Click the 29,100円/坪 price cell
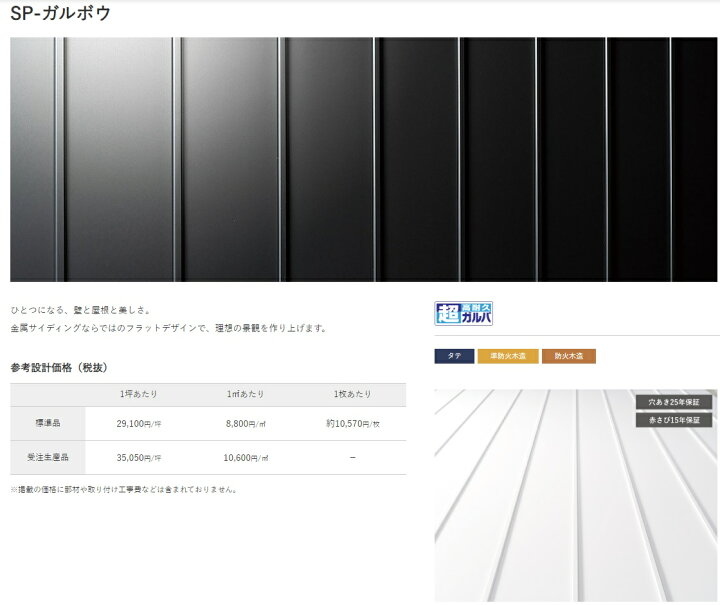 click(x=139, y=424)
